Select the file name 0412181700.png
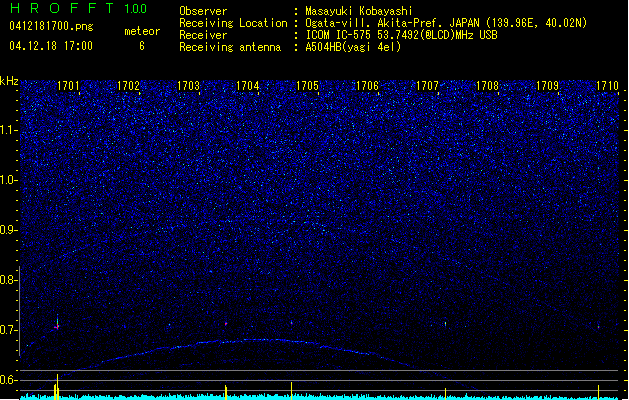Screen dimensions: 629x400 tap(51, 26)
